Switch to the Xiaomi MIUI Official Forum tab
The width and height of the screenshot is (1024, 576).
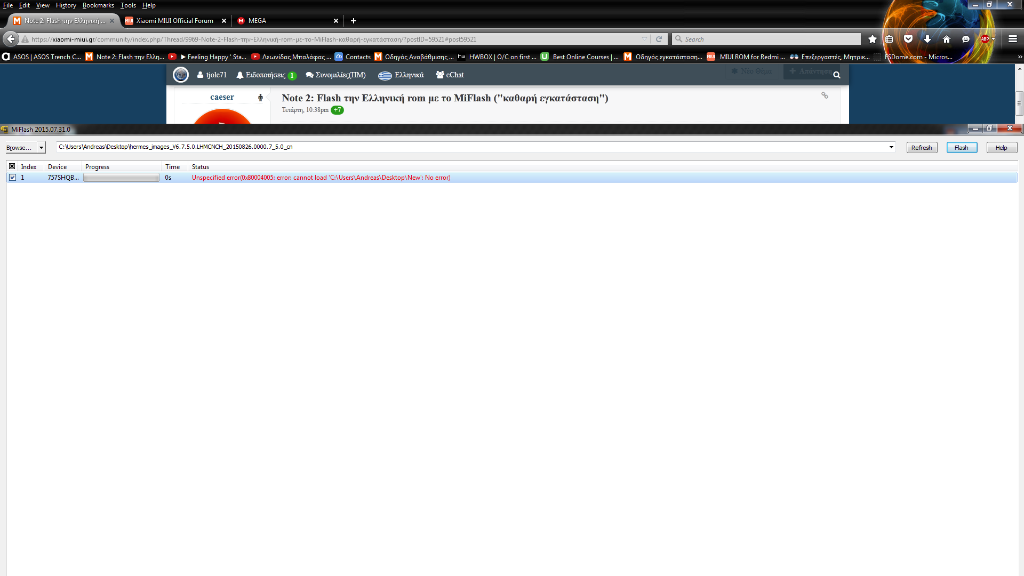click(x=174, y=21)
